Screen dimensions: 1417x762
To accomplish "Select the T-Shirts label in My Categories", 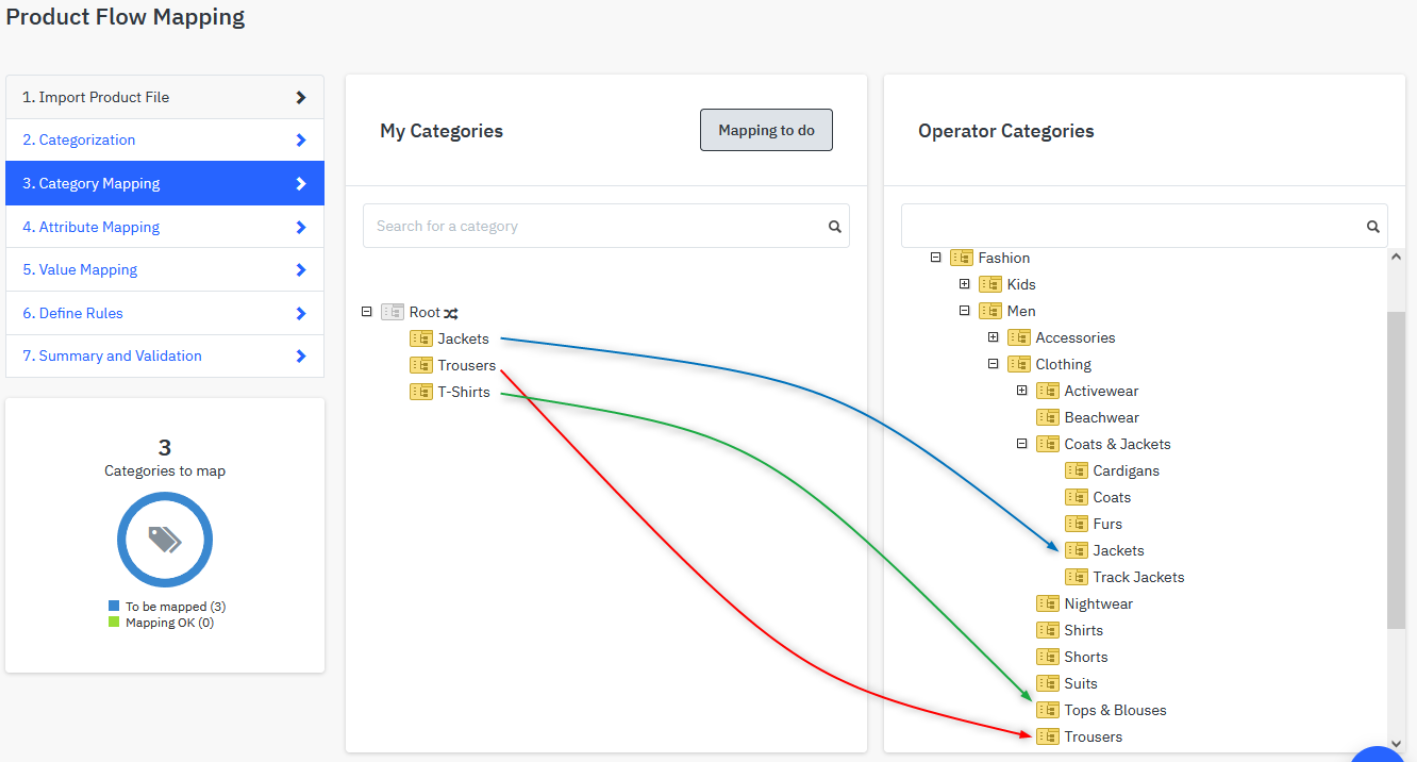I will point(464,392).
